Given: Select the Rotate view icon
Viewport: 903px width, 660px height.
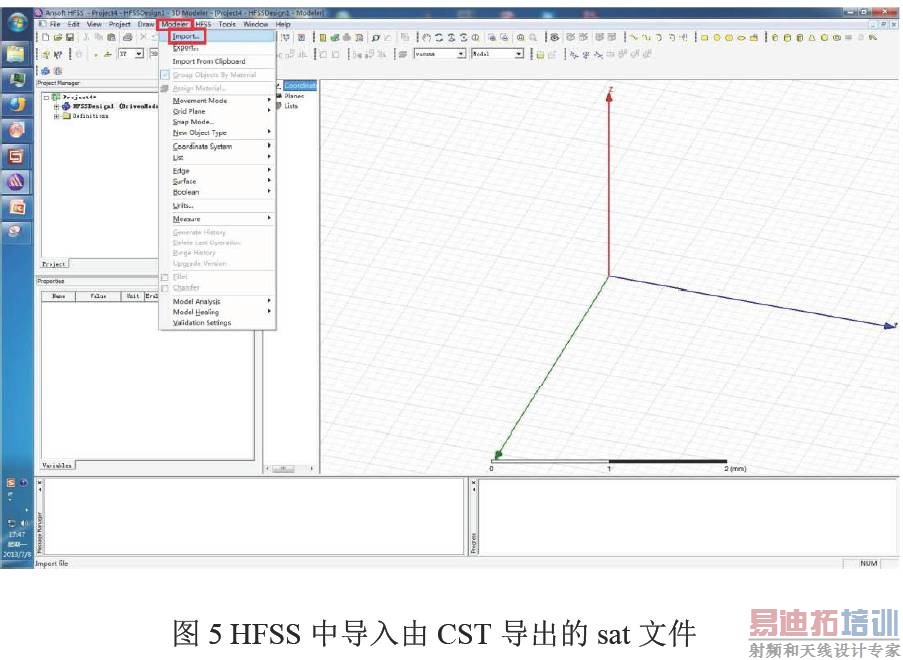Looking at the screenshot, I should [439, 37].
